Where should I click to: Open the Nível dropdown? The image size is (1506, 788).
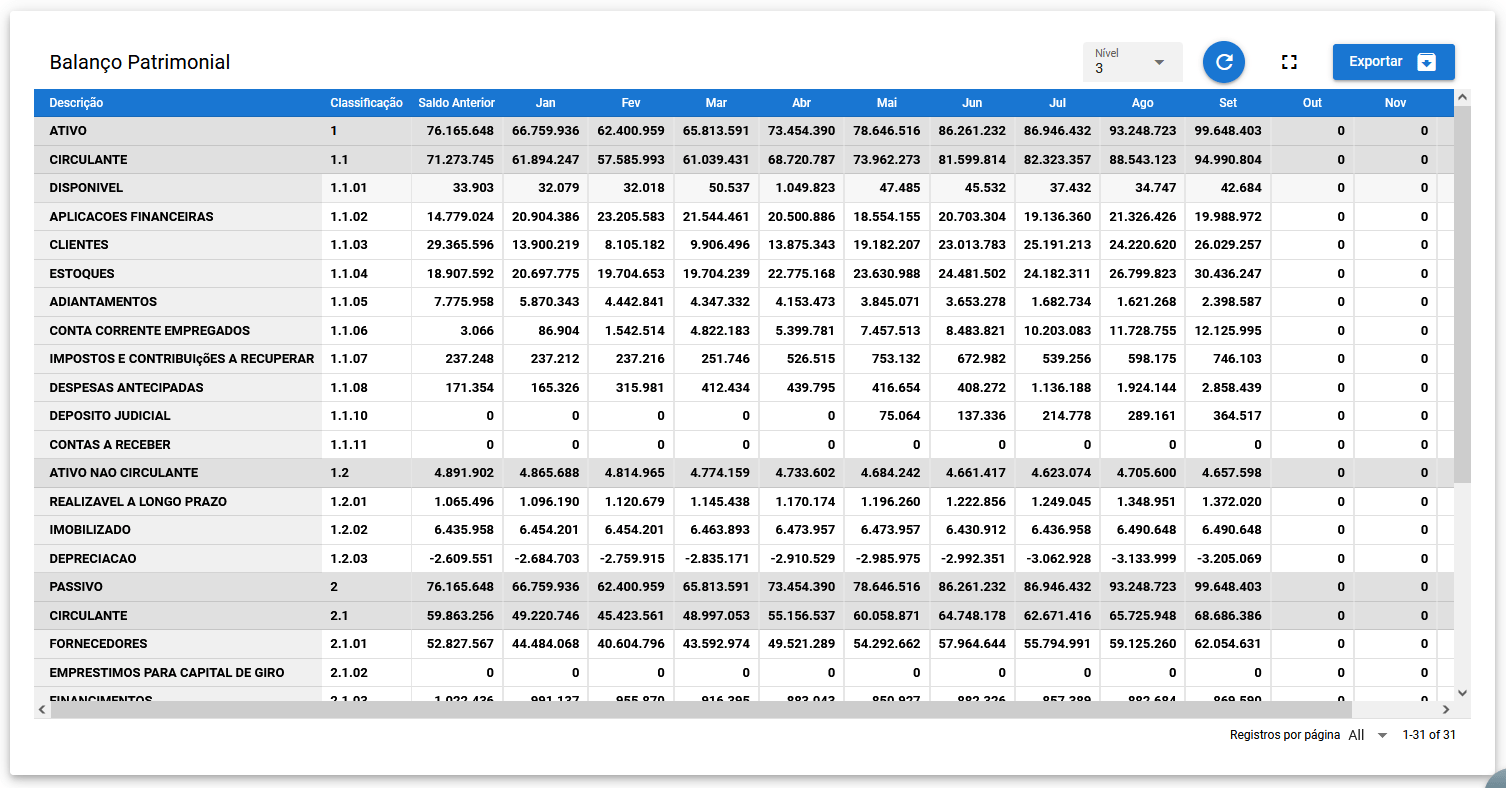[1132, 62]
